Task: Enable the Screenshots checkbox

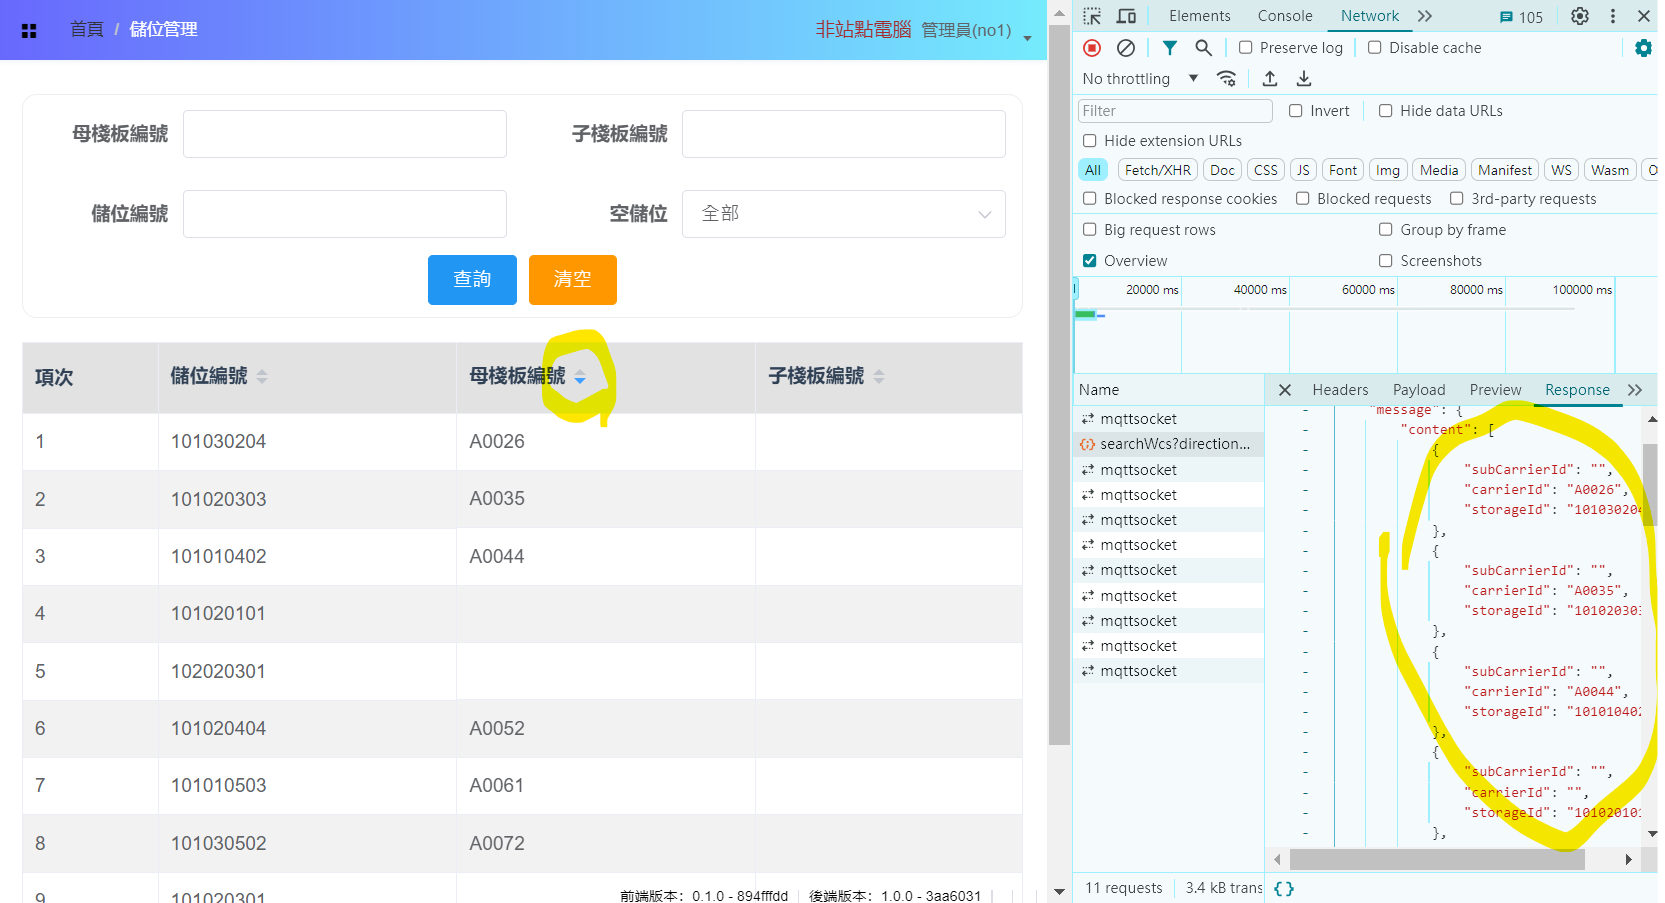Action: (1386, 261)
